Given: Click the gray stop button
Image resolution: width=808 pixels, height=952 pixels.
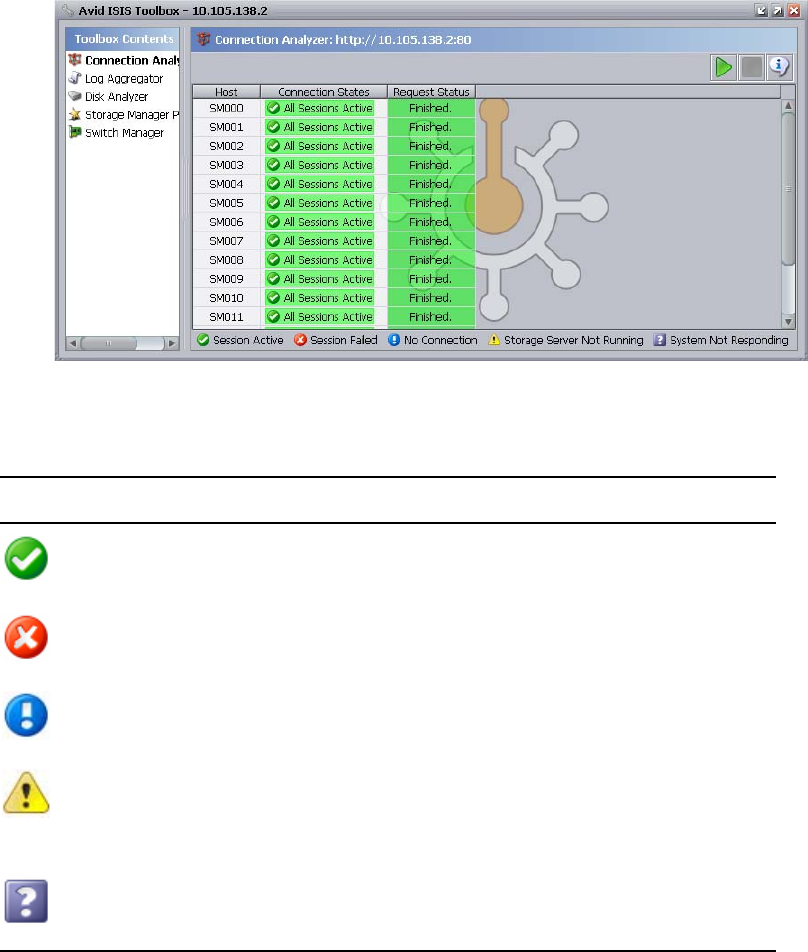Looking at the screenshot, I should click(752, 67).
